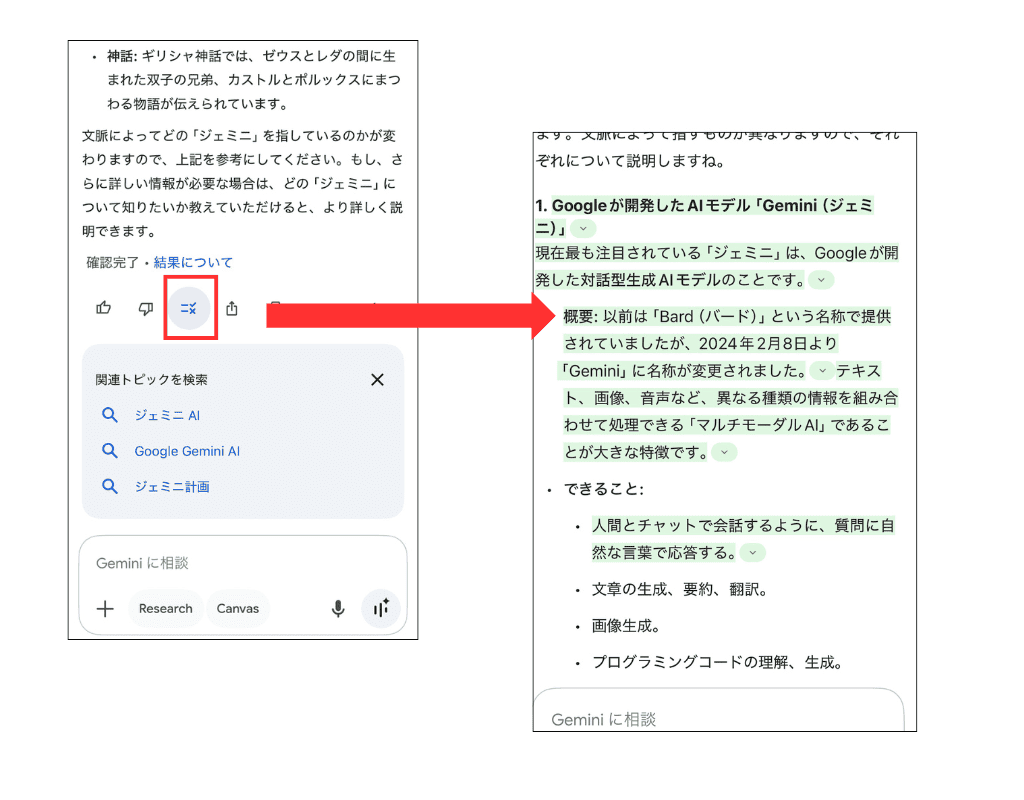Close the 関連トピックを検索 panel

click(x=377, y=380)
